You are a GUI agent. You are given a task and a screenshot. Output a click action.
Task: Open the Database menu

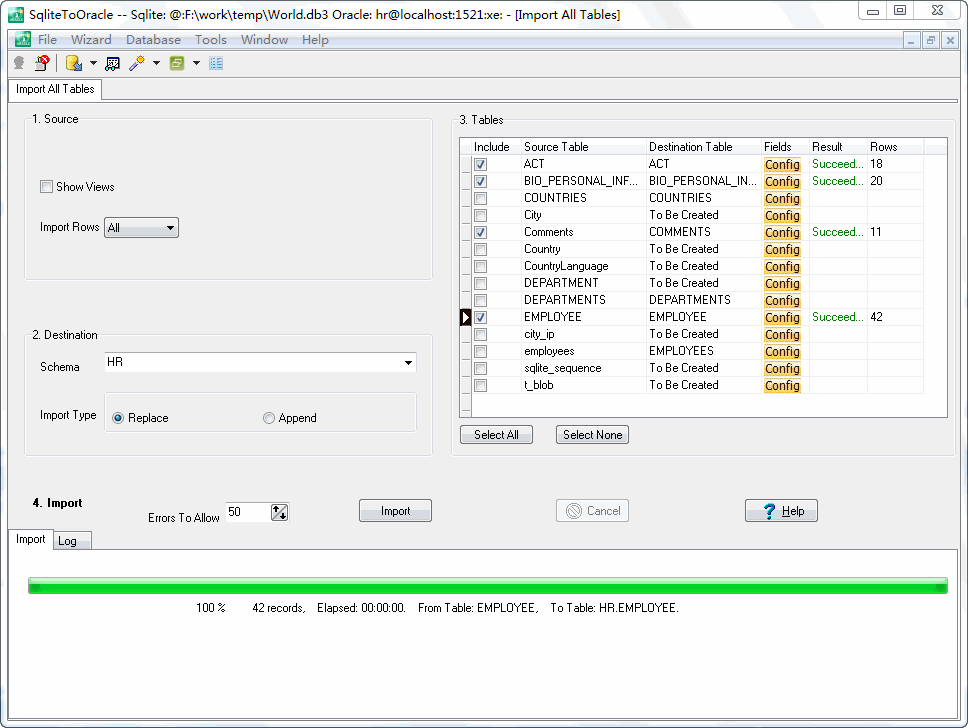tap(153, 40)
